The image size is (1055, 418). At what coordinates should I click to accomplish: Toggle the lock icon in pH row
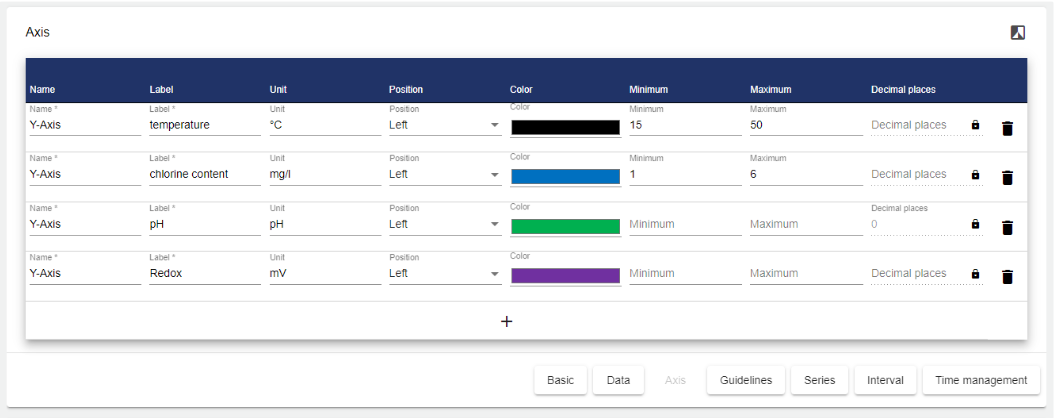(975, 225)
